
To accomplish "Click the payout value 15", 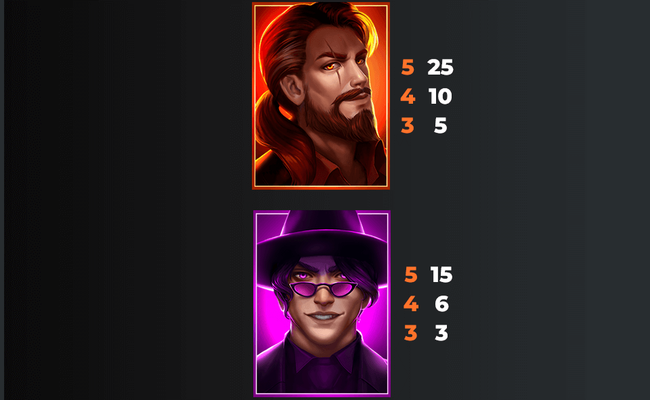I will [x=441, y=274].
